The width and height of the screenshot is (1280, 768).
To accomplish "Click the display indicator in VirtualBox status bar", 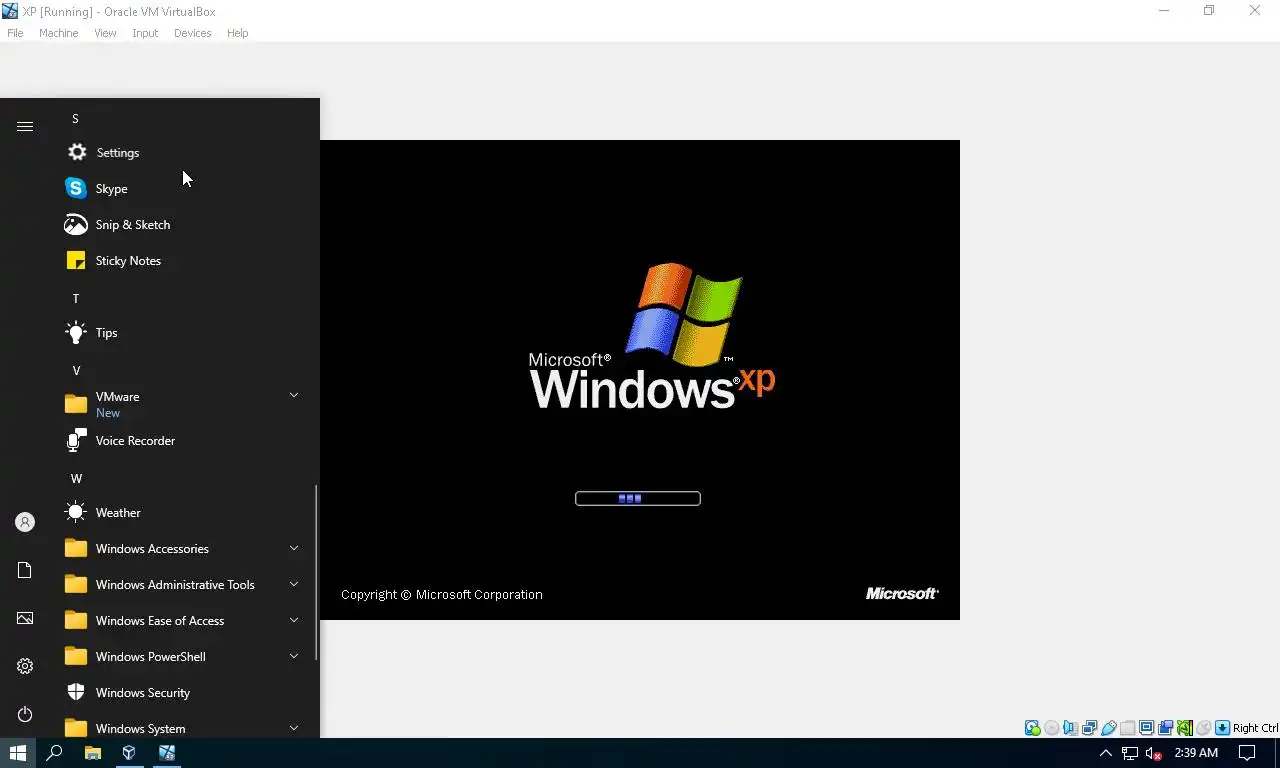I will click(1147, 728).
